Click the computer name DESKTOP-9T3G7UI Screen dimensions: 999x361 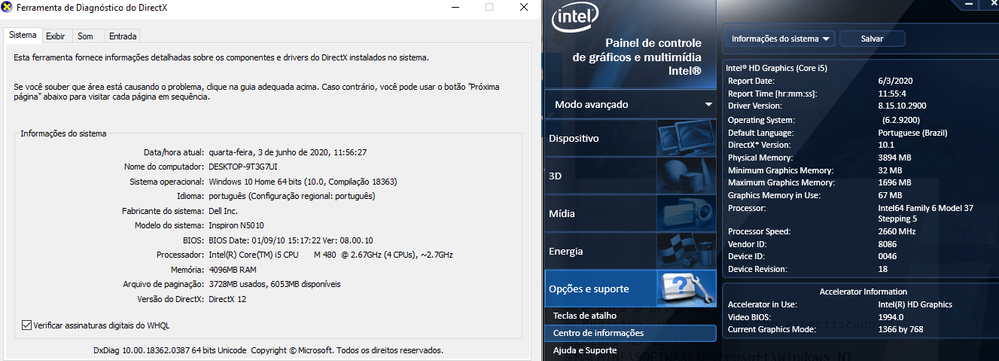click(243, 167)
